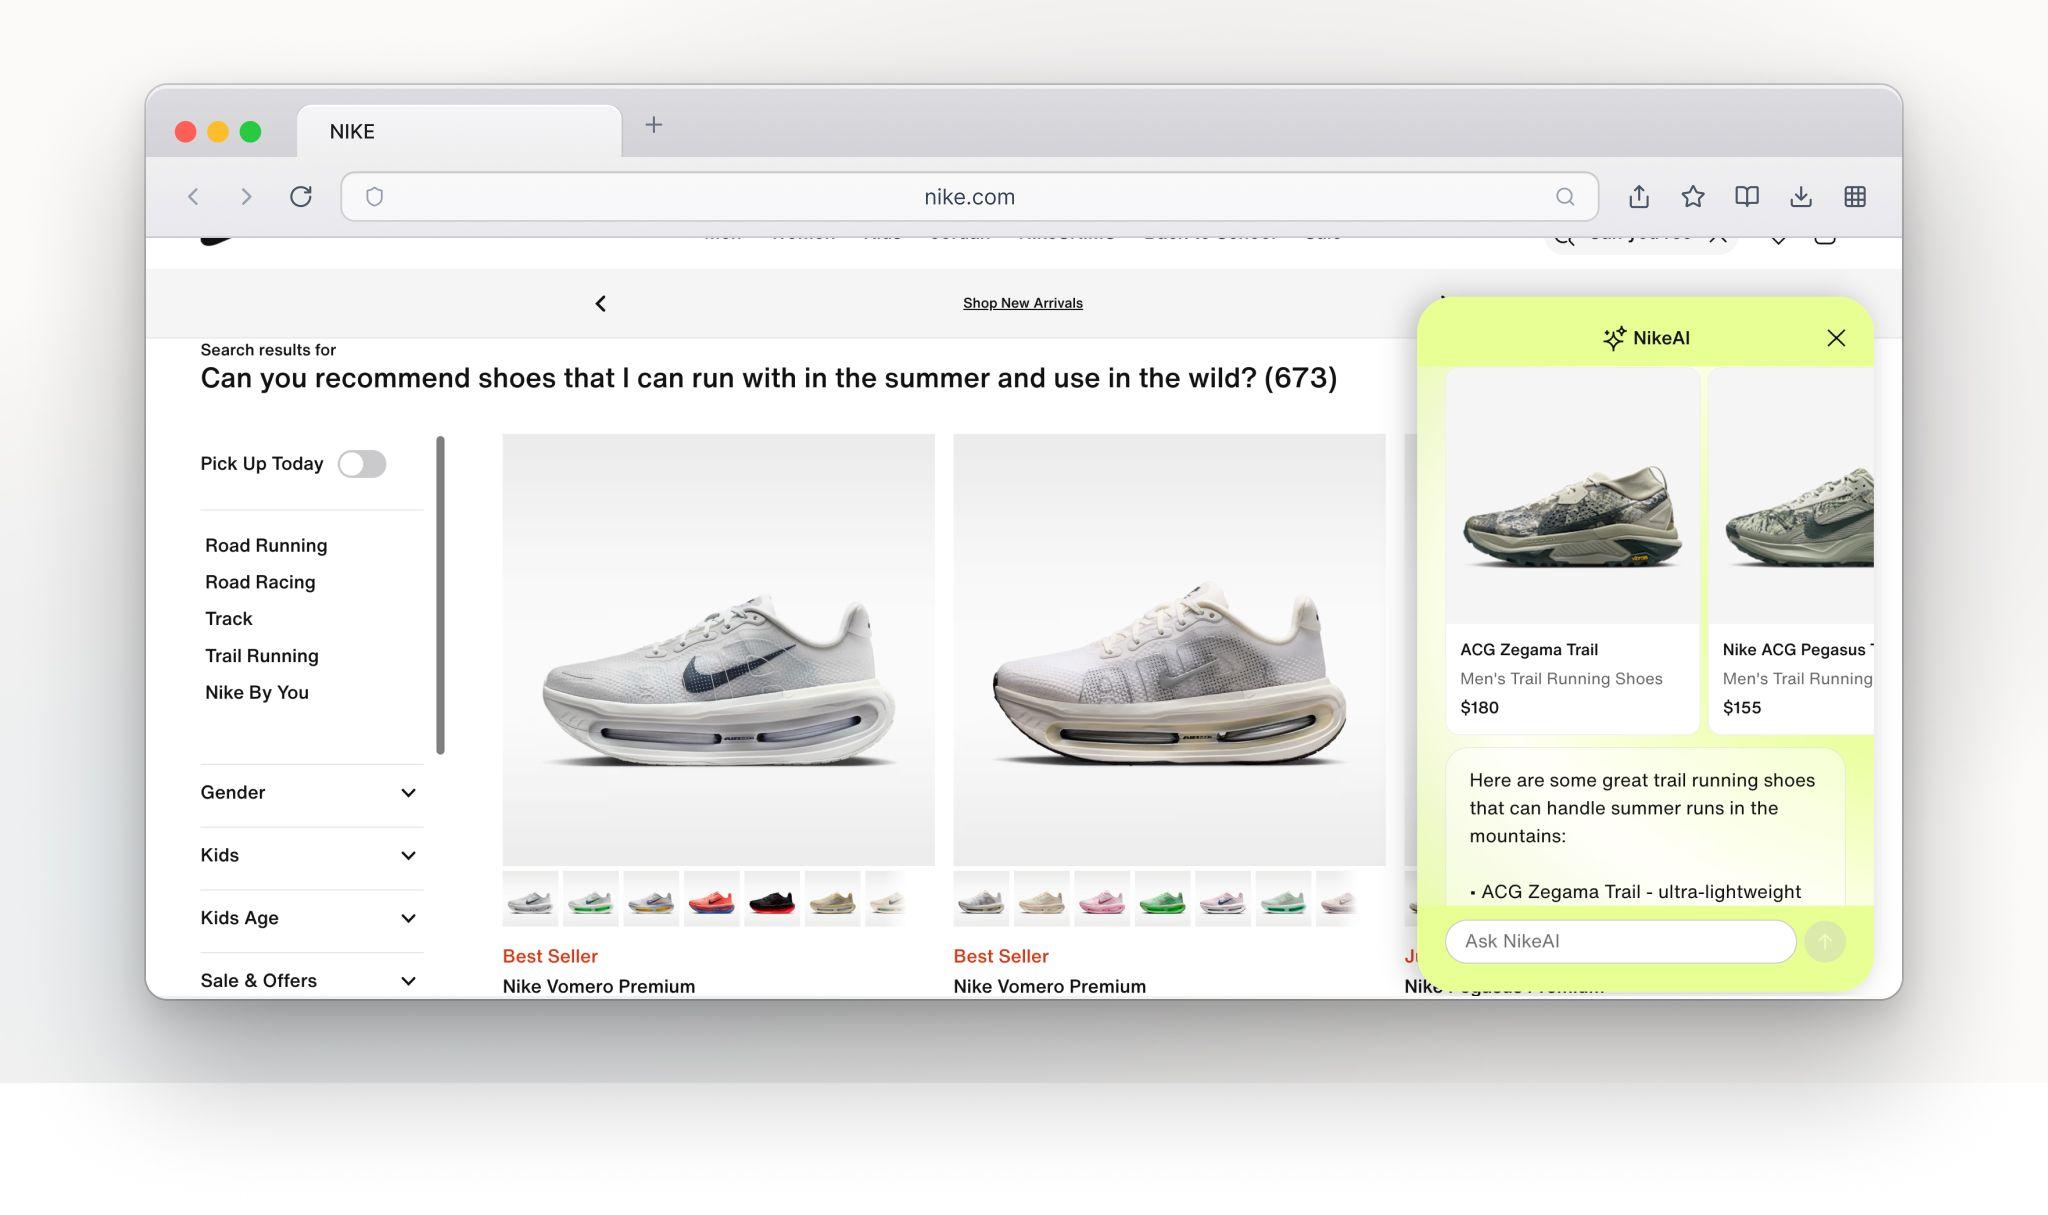This screenshot has width=2048, height=1215.
Task: Open the first Nike Vomero Premium product image
Action: tap(718, 650)
